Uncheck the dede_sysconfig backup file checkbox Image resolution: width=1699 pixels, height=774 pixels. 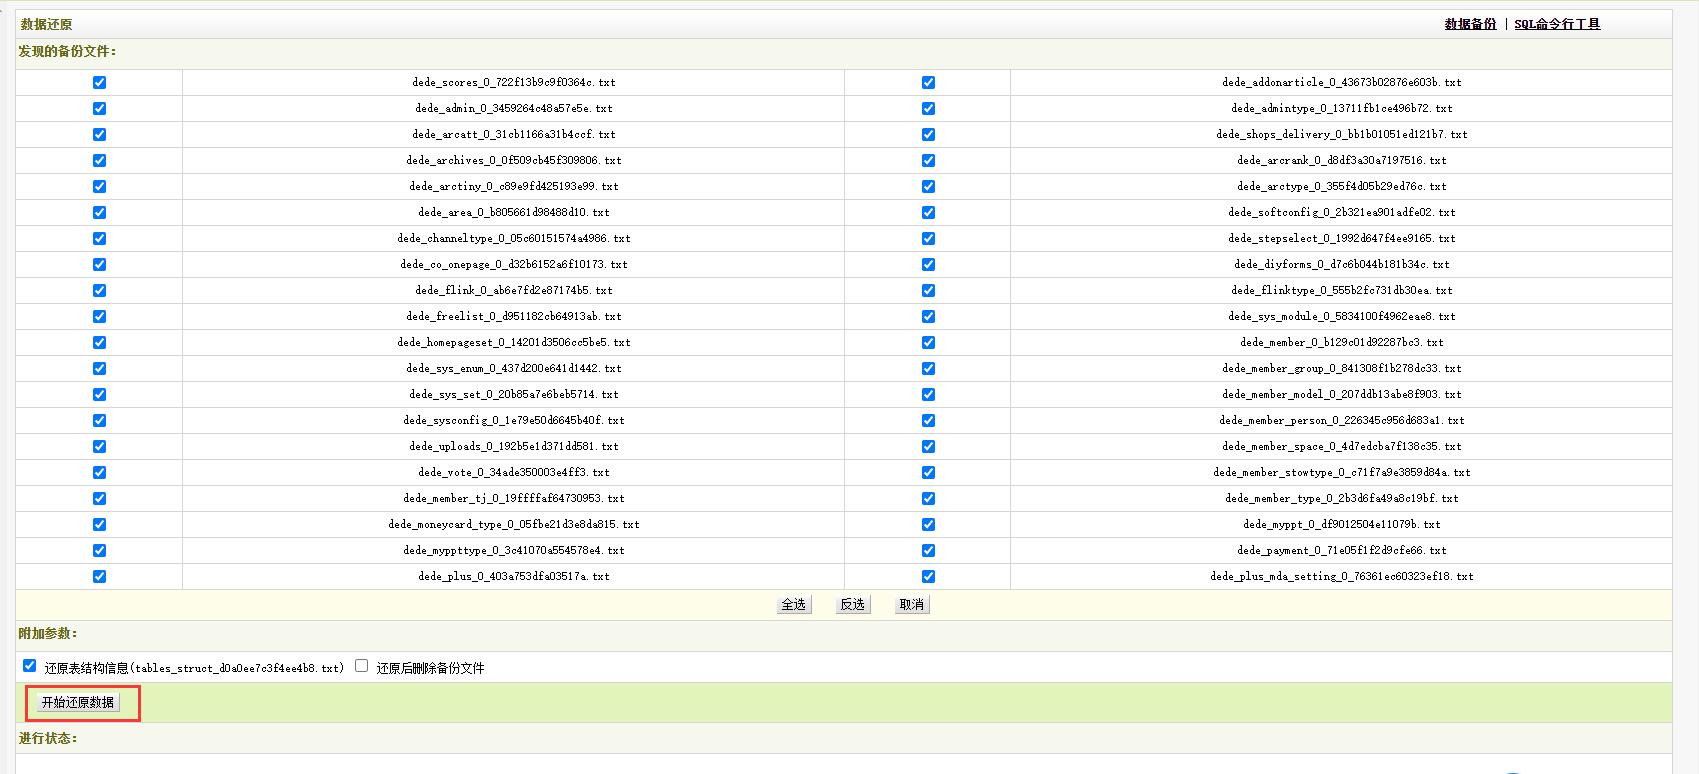tap(99, 420)
